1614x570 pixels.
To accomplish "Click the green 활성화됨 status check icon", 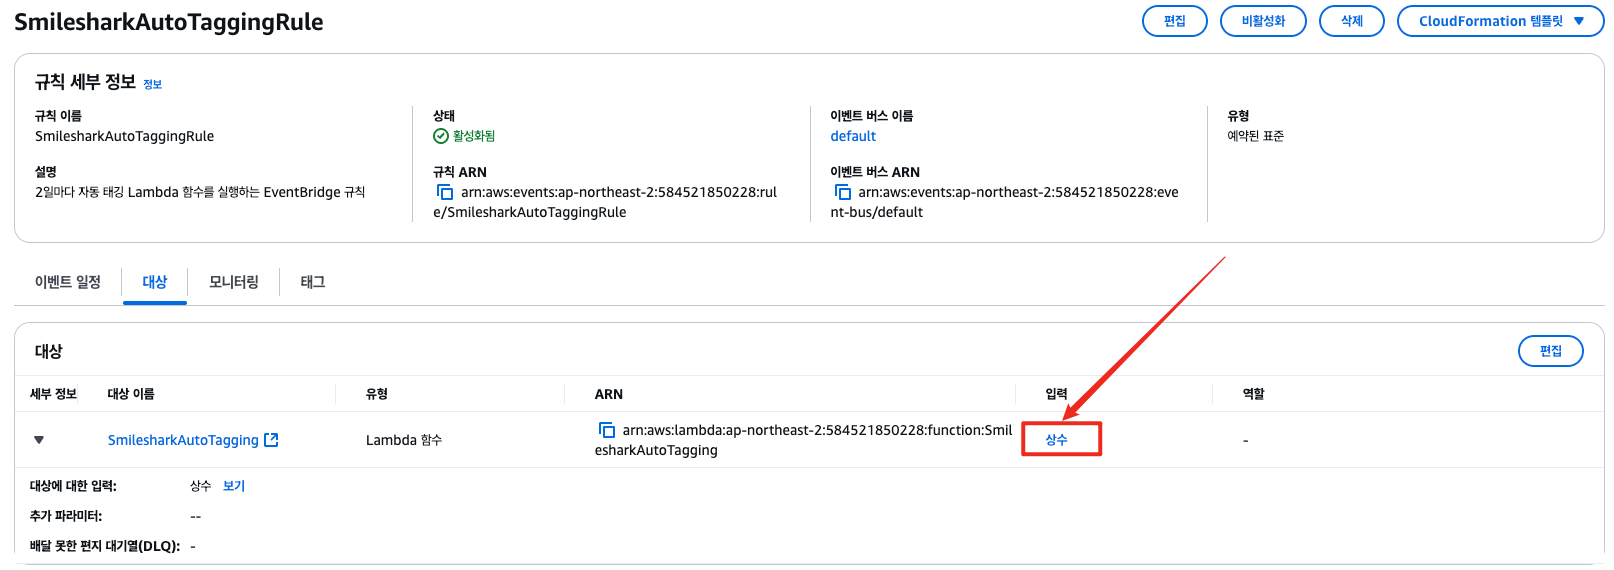I will coord(441,136).
